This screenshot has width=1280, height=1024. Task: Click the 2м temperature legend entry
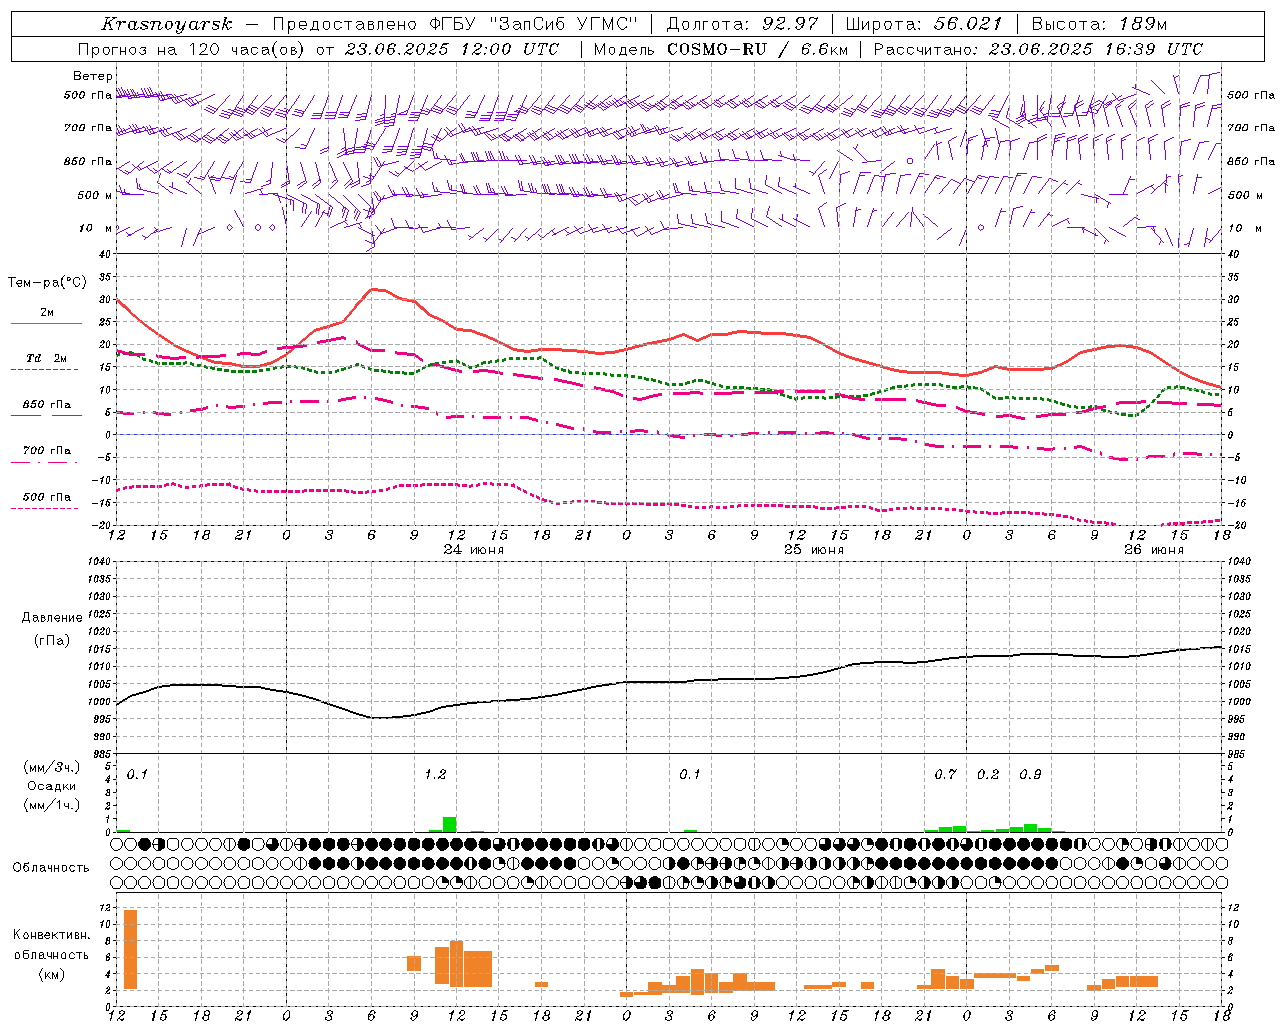pos(47,317)
